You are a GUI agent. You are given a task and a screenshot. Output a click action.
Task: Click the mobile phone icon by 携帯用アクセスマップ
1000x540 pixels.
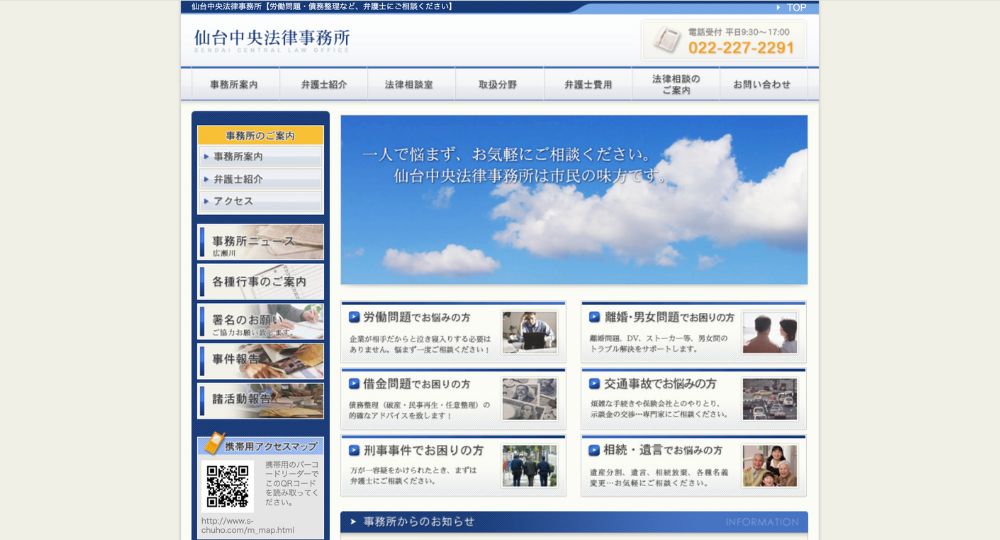click(213, 444)
